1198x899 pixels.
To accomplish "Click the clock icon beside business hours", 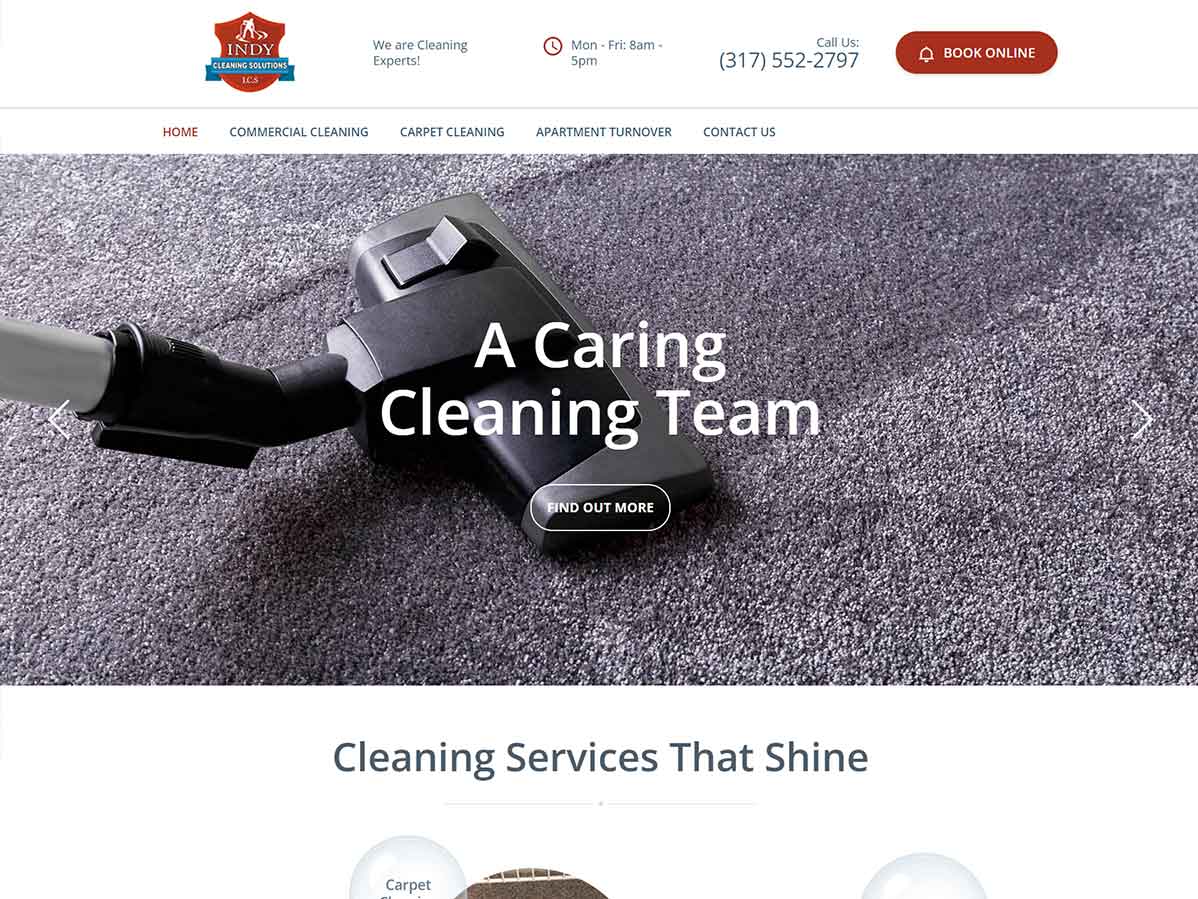I will [552, 47].
